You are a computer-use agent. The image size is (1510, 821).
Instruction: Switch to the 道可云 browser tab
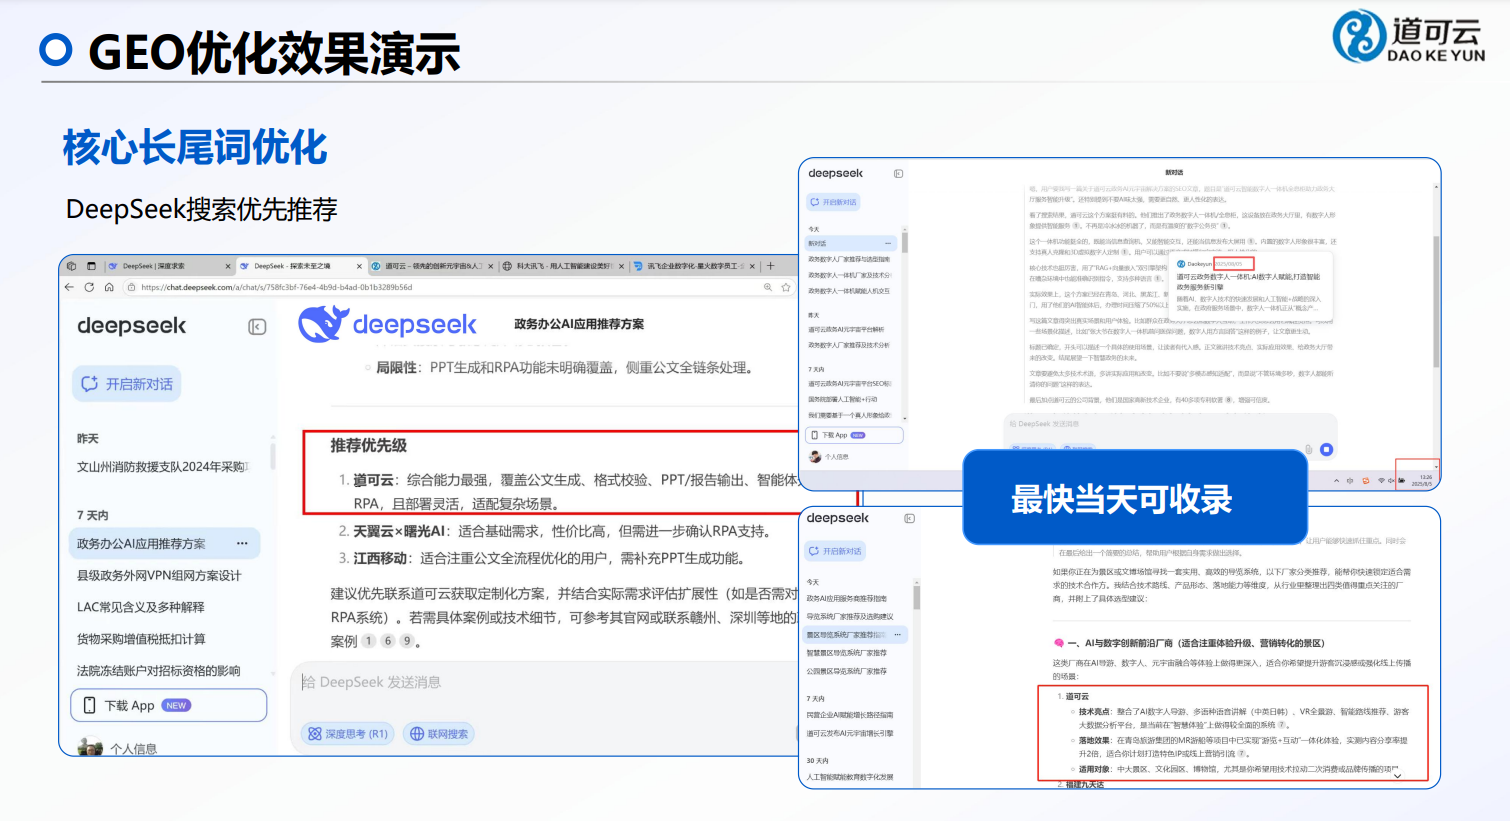coord(430,266)
